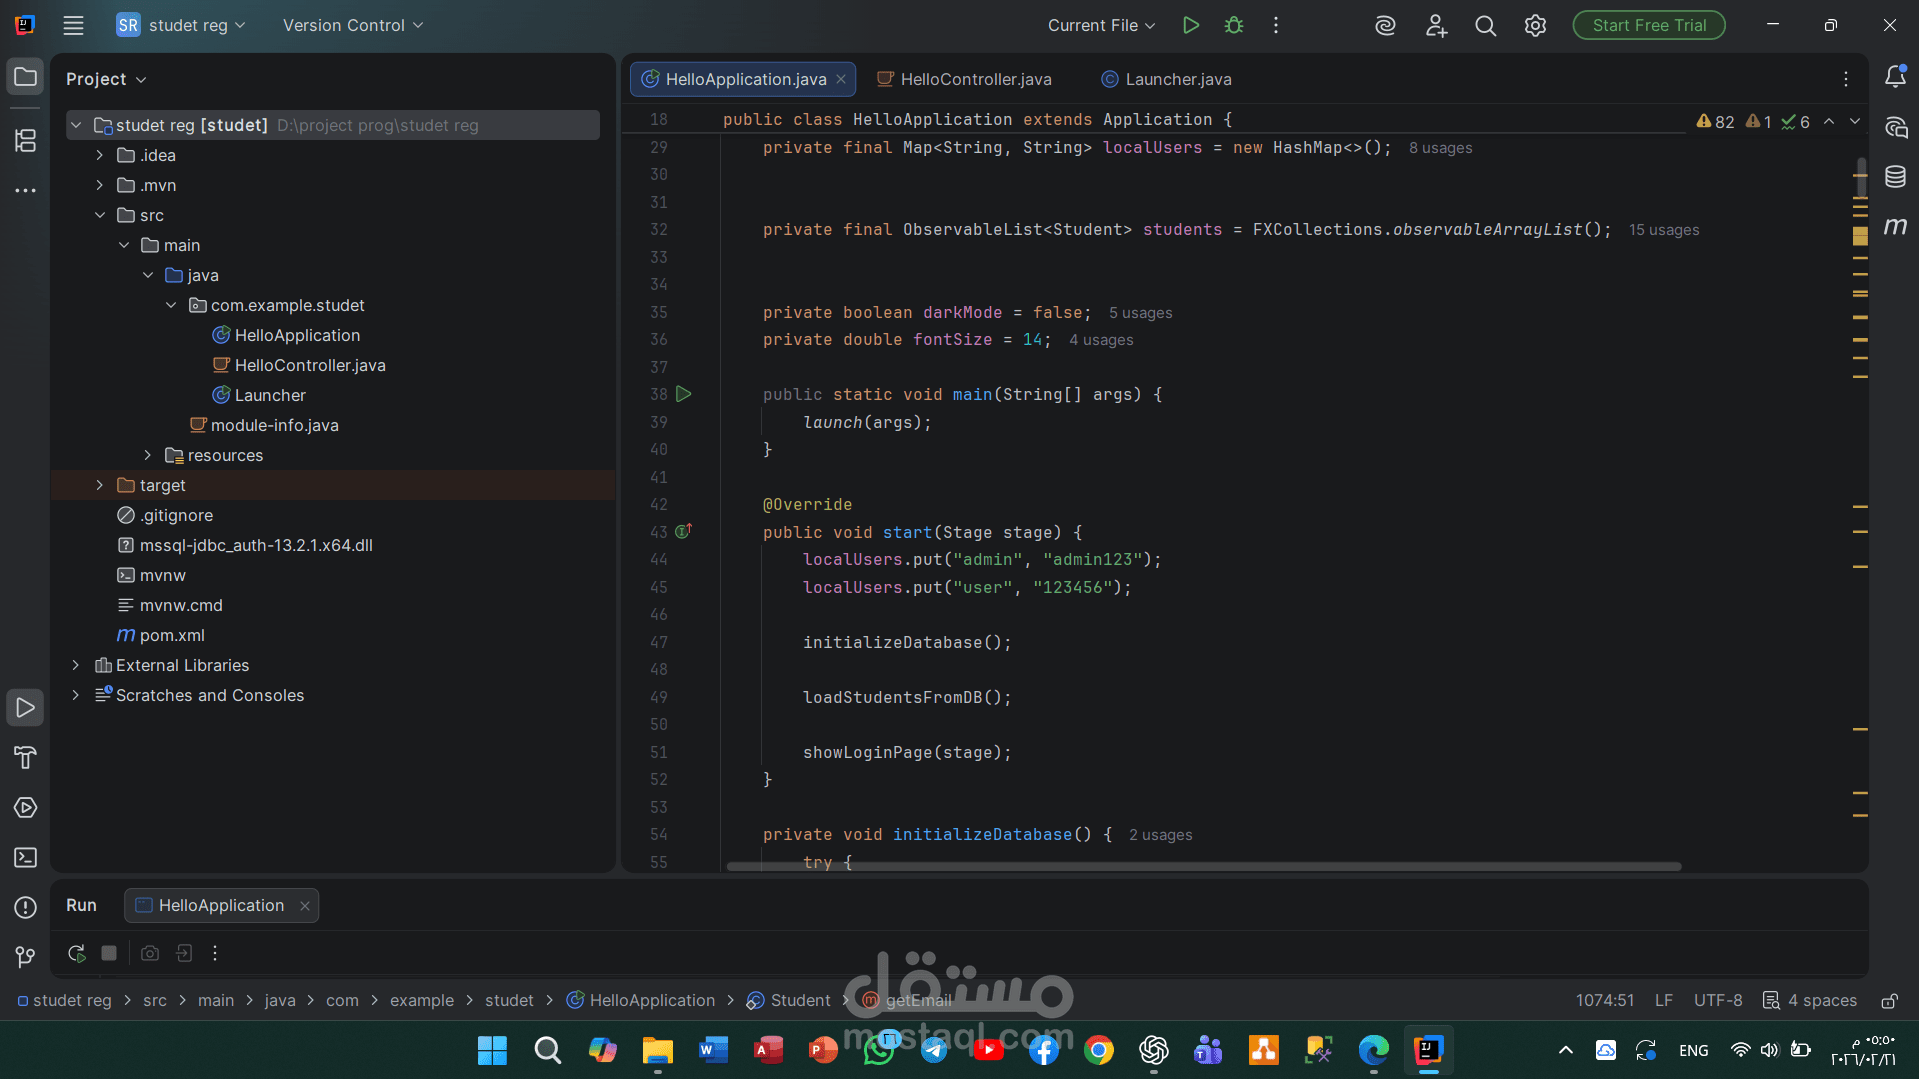
Task: Expand the target folder
Action: pos(99,485)
